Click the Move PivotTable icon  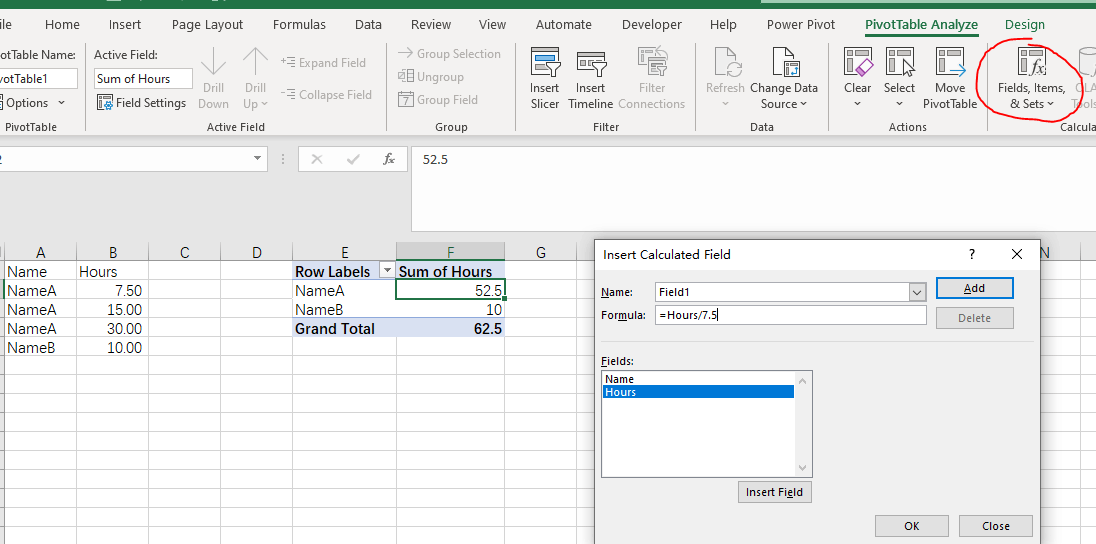[950, 62]
